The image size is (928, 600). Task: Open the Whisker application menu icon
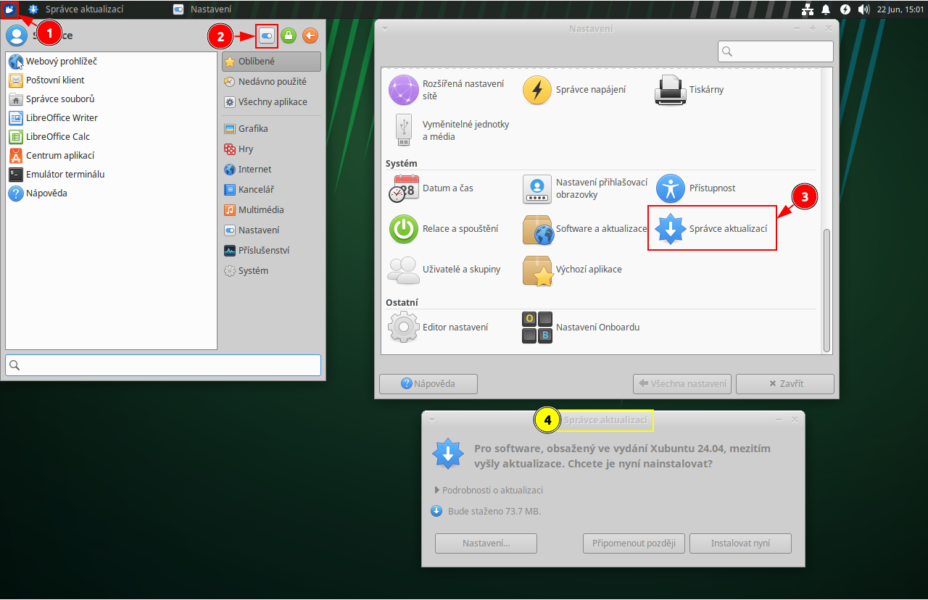[x=9, y=9]
